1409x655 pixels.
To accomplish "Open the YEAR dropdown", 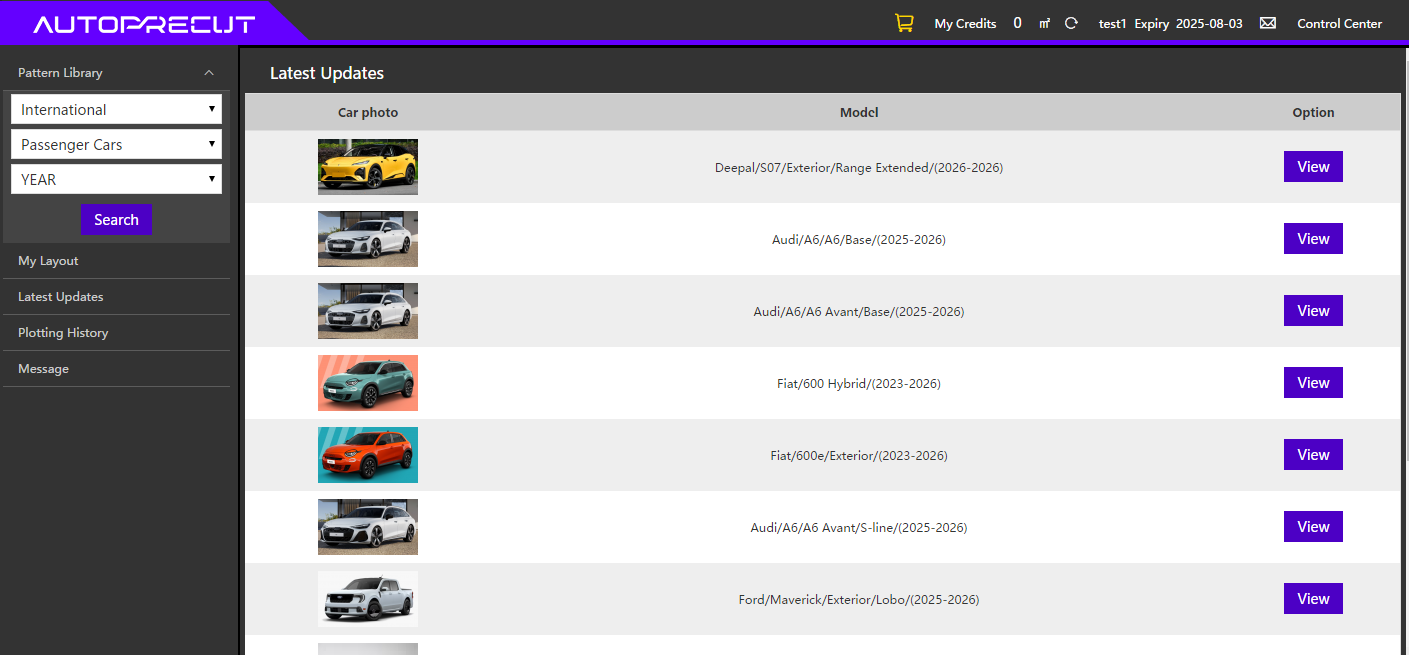I will tap(116, 179).
